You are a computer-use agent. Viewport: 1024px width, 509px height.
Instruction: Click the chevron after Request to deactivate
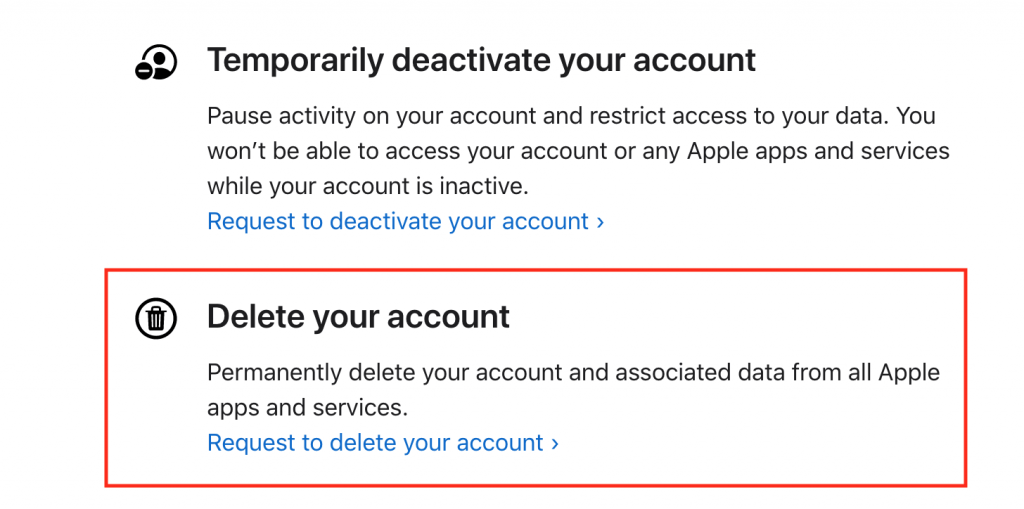(x=600, y=222)
